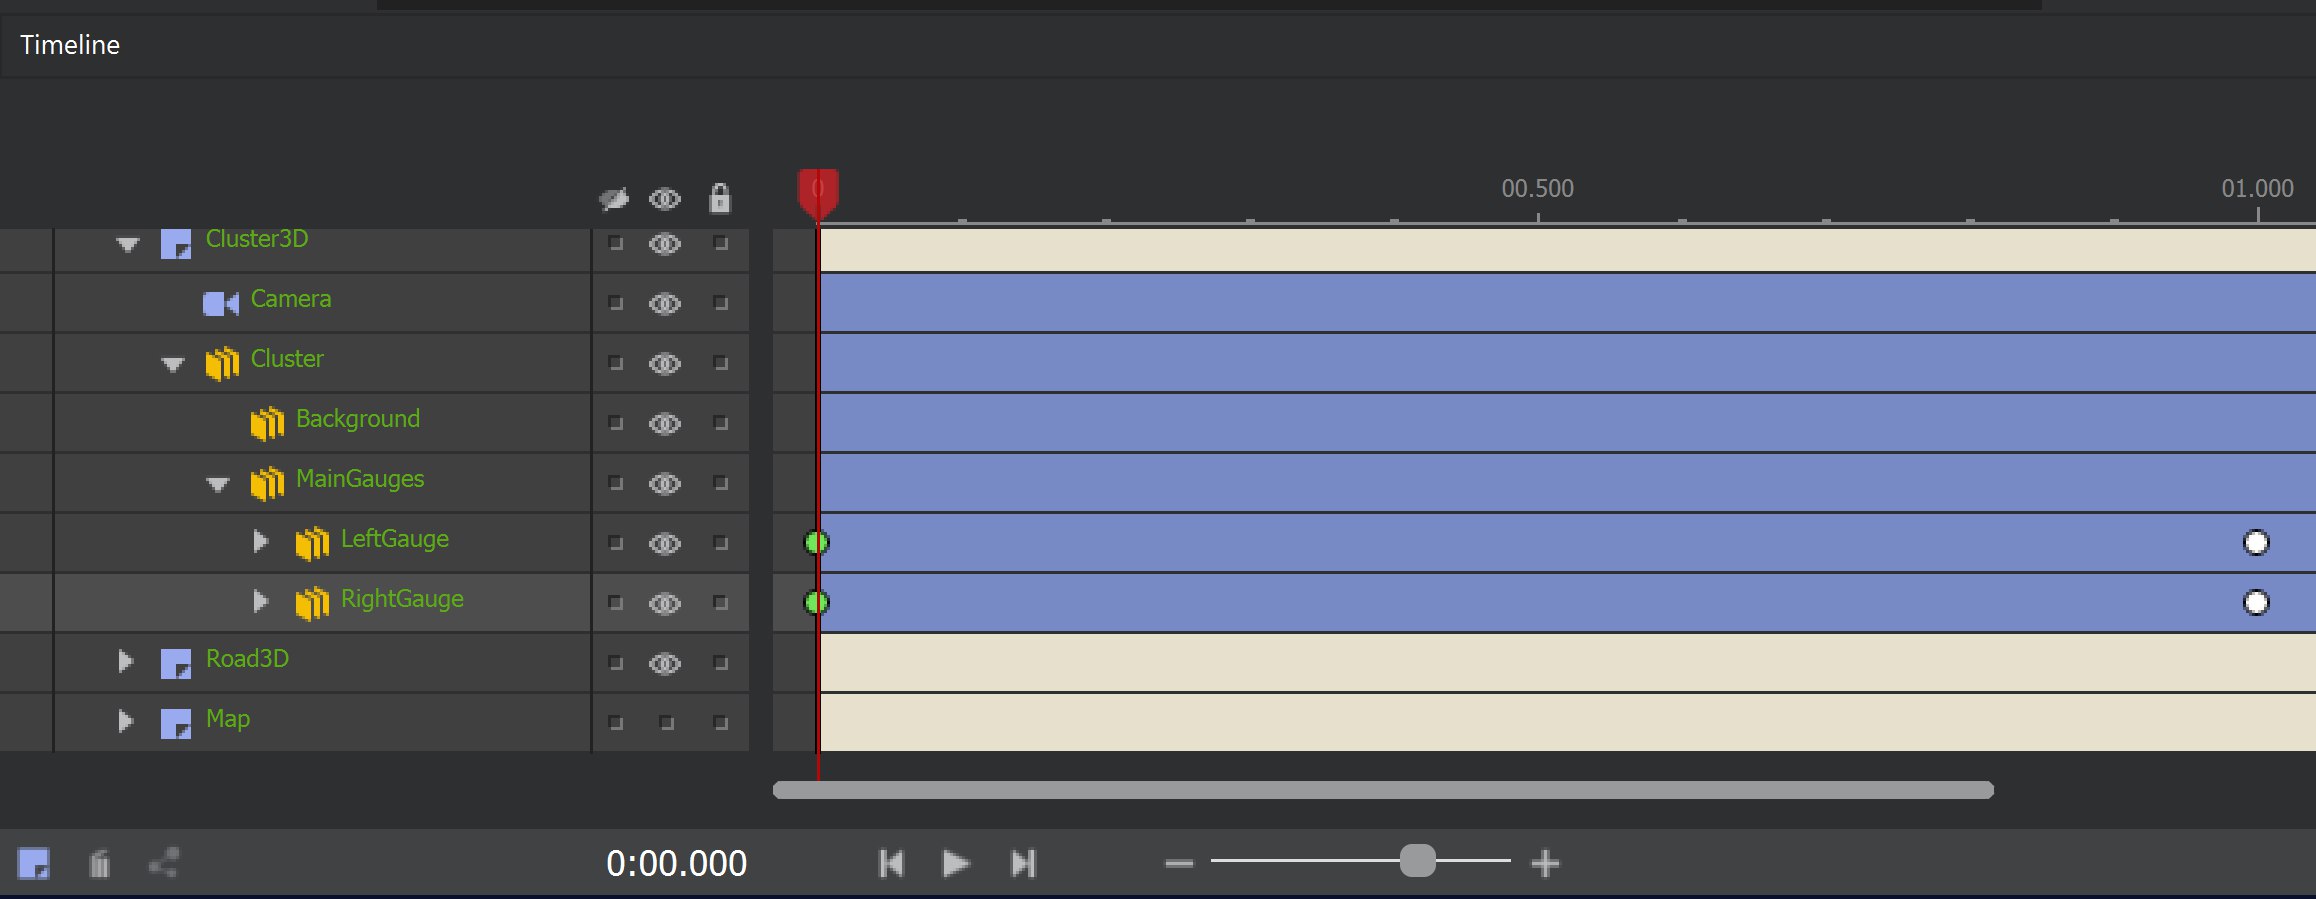Lock the RightGauge row

pyautogui.click(x=721, y=603)
